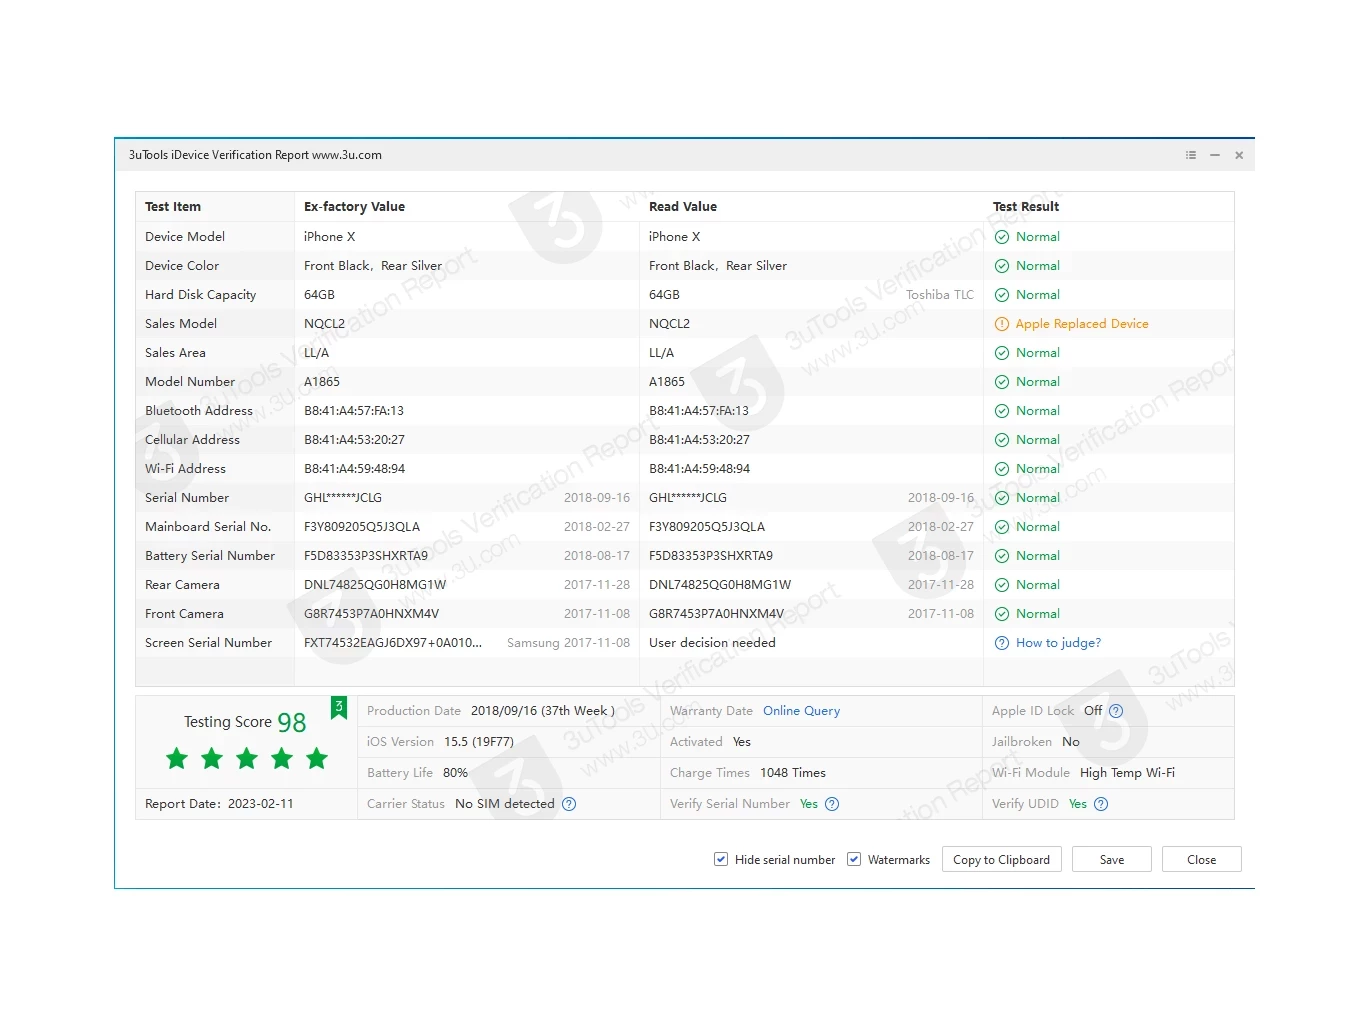Toggle the Watermarks checkbox

[x=854, y=859]
